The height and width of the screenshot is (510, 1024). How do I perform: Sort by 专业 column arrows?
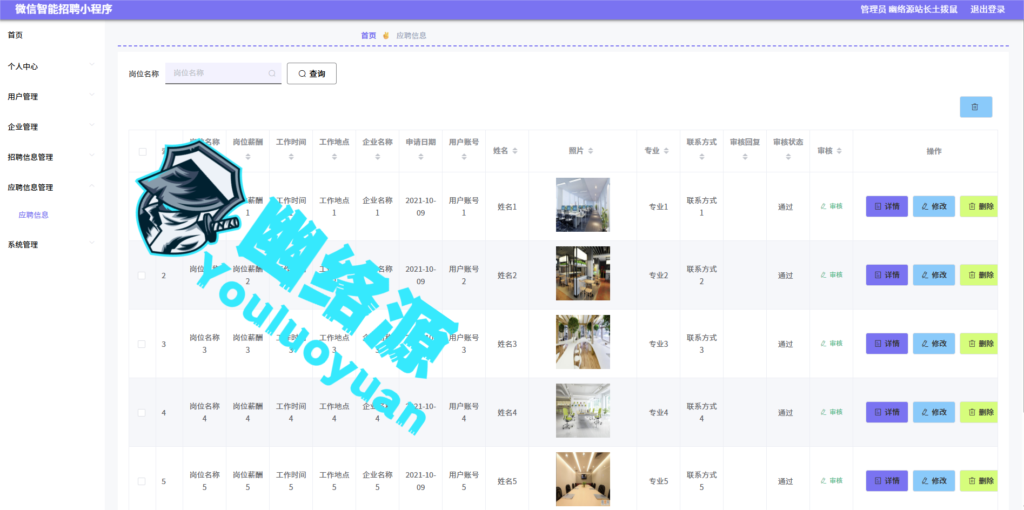point(666,151)
